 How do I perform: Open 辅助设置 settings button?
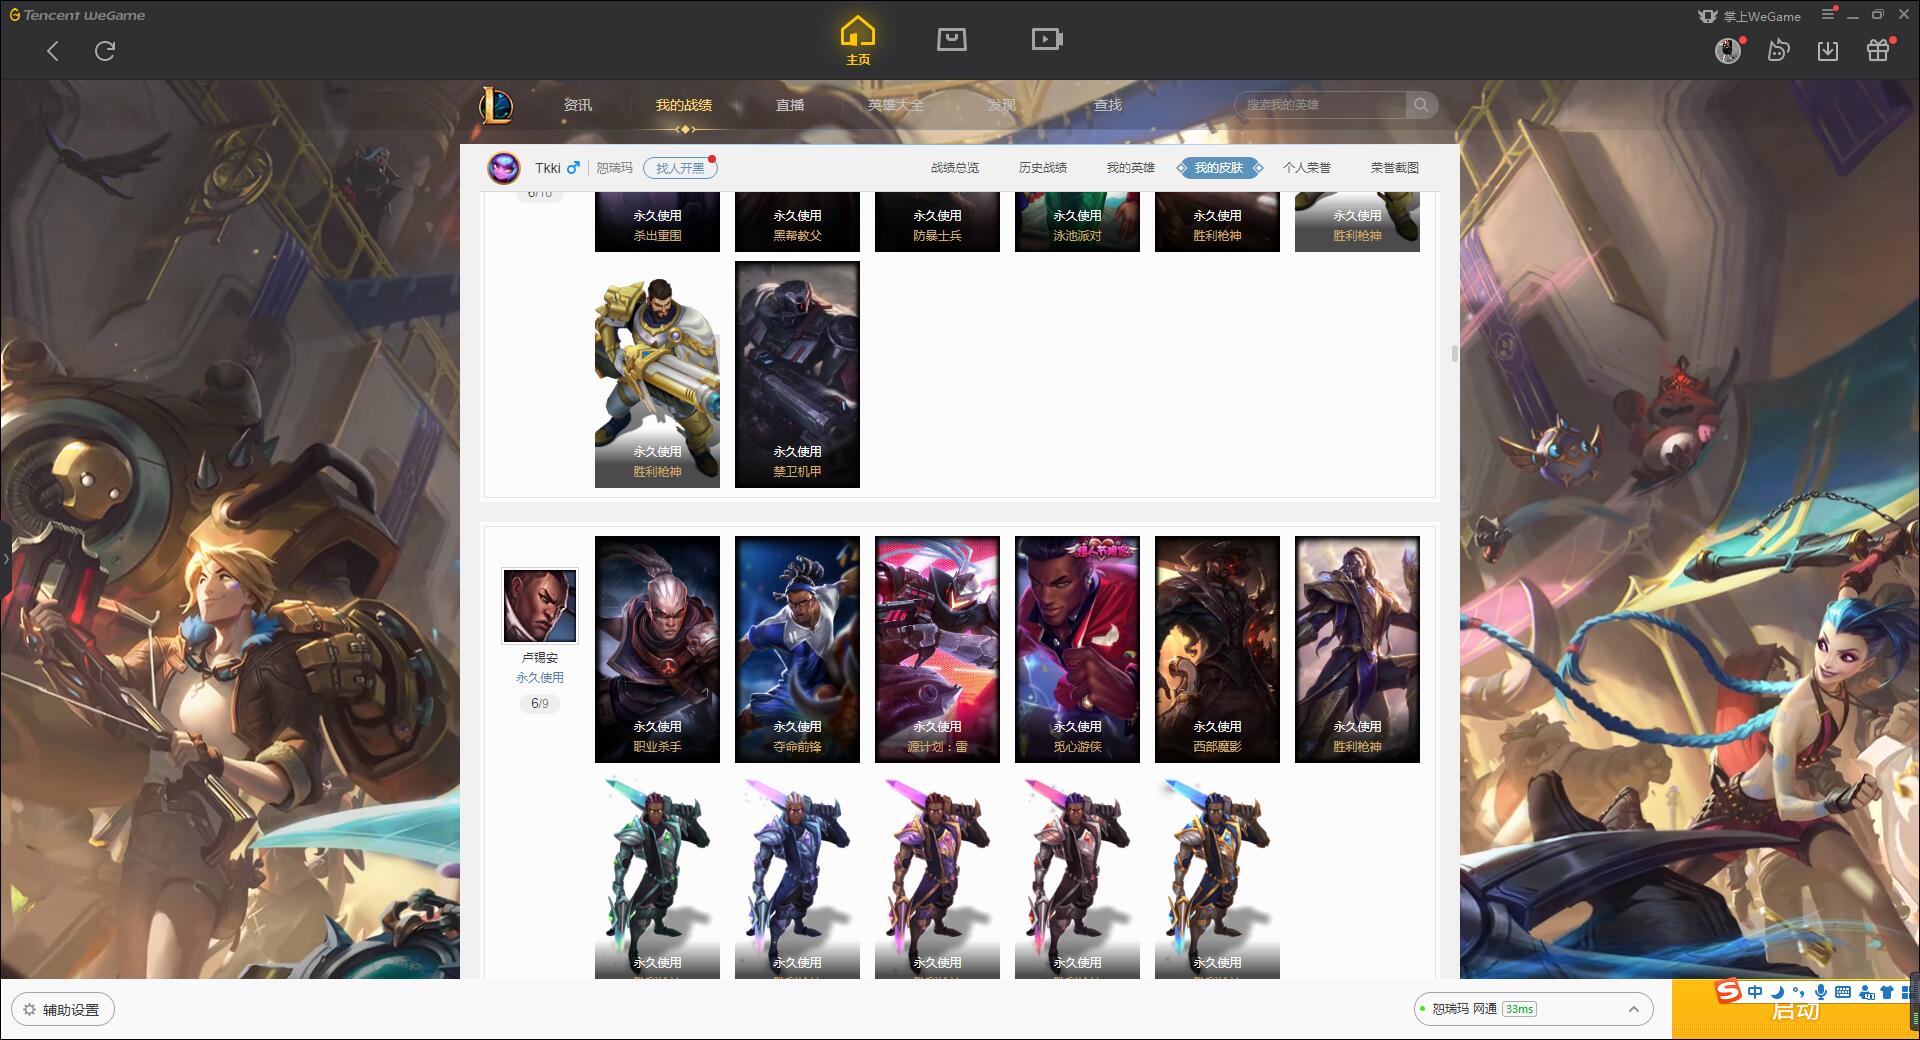click(63, 1010)
